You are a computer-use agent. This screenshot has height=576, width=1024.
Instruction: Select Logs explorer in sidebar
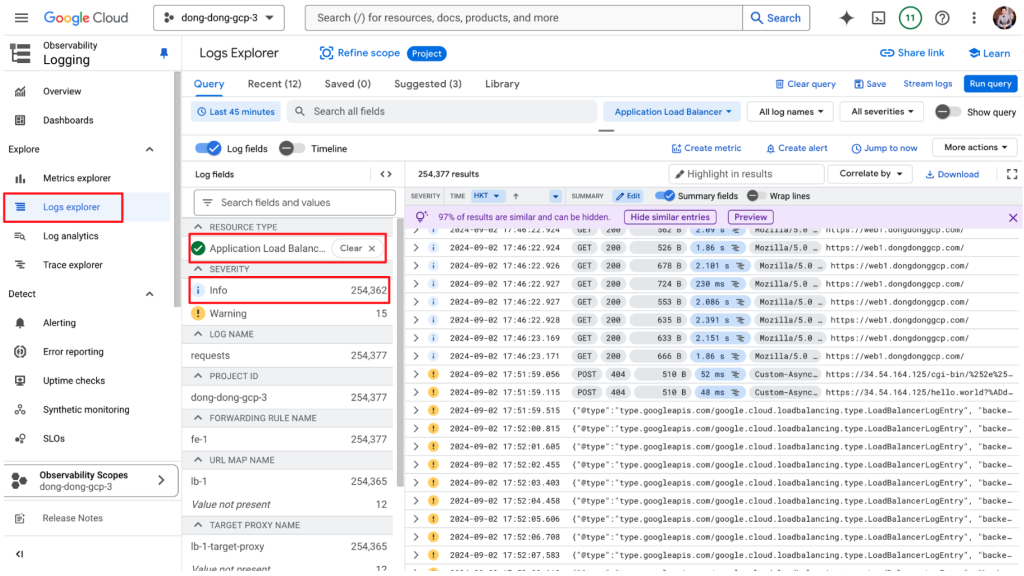(x=71, y=207)
